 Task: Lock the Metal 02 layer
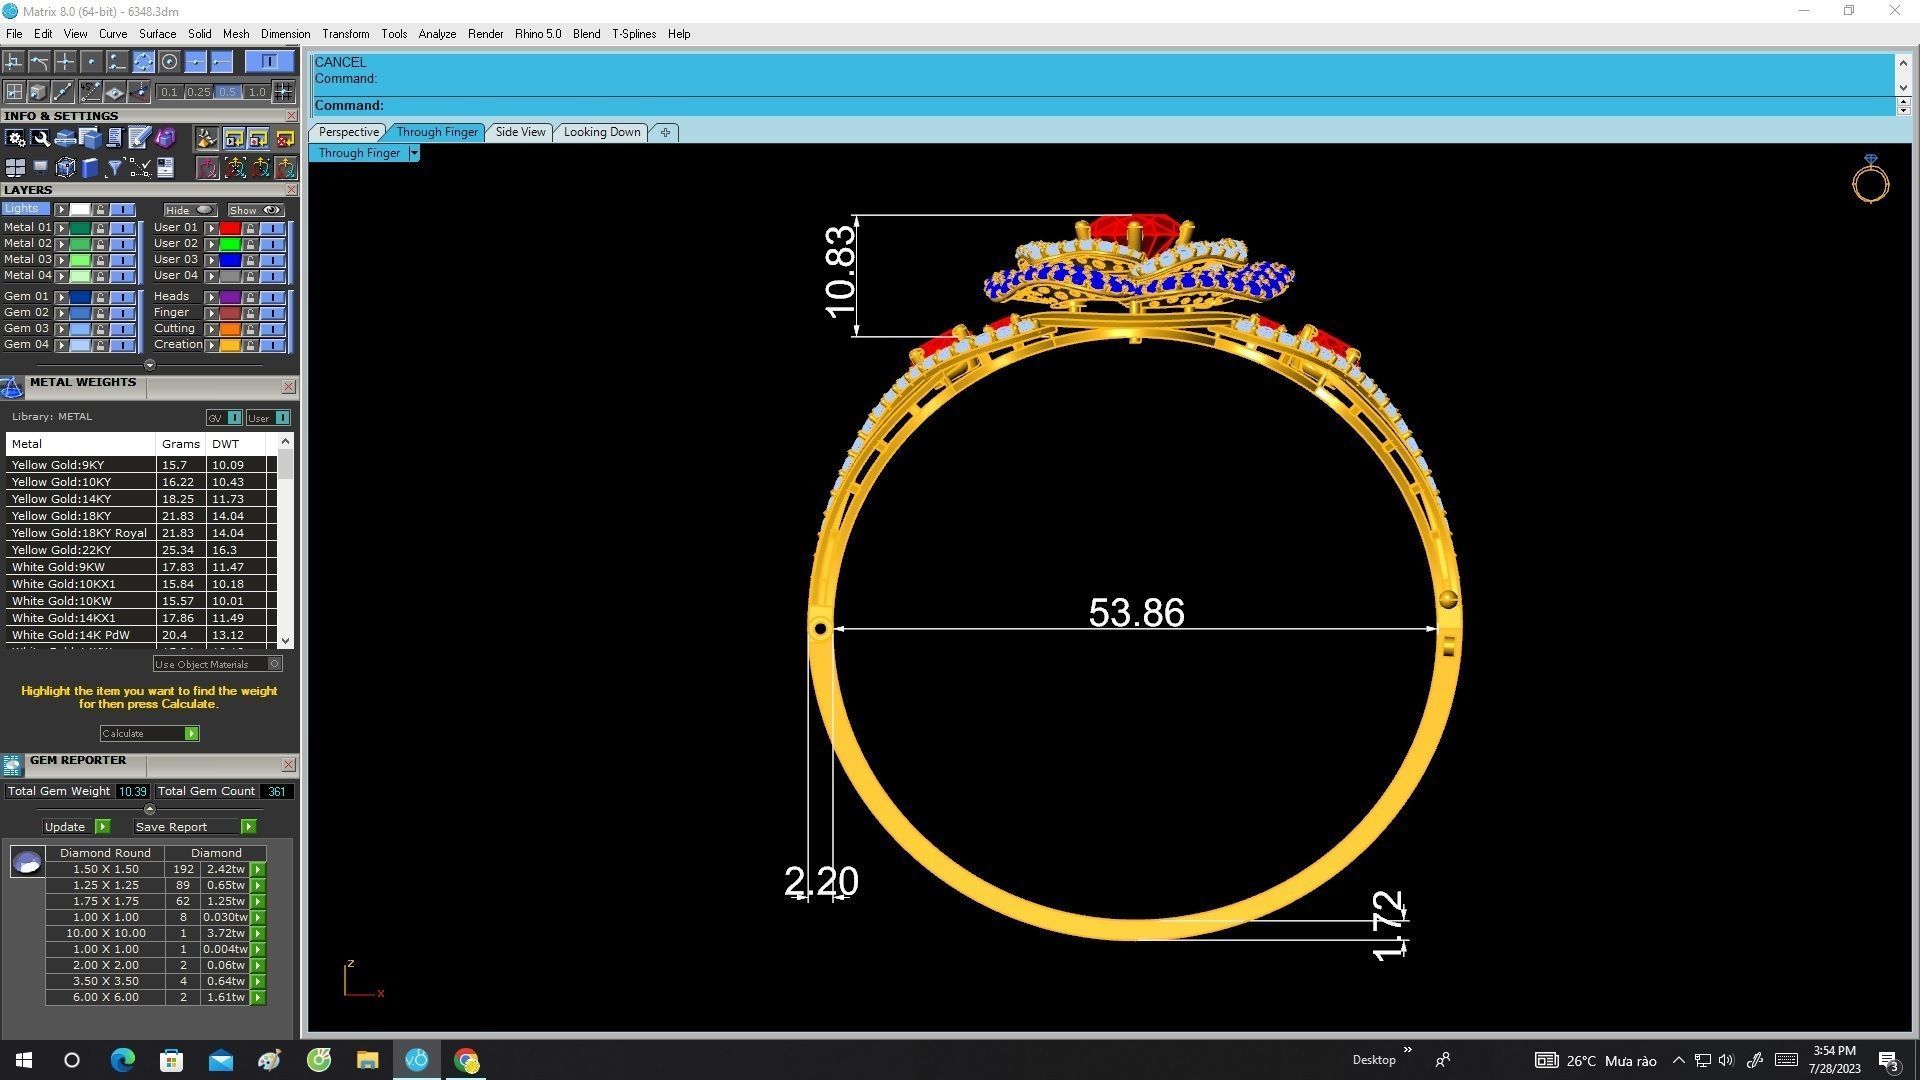point(100,244)
